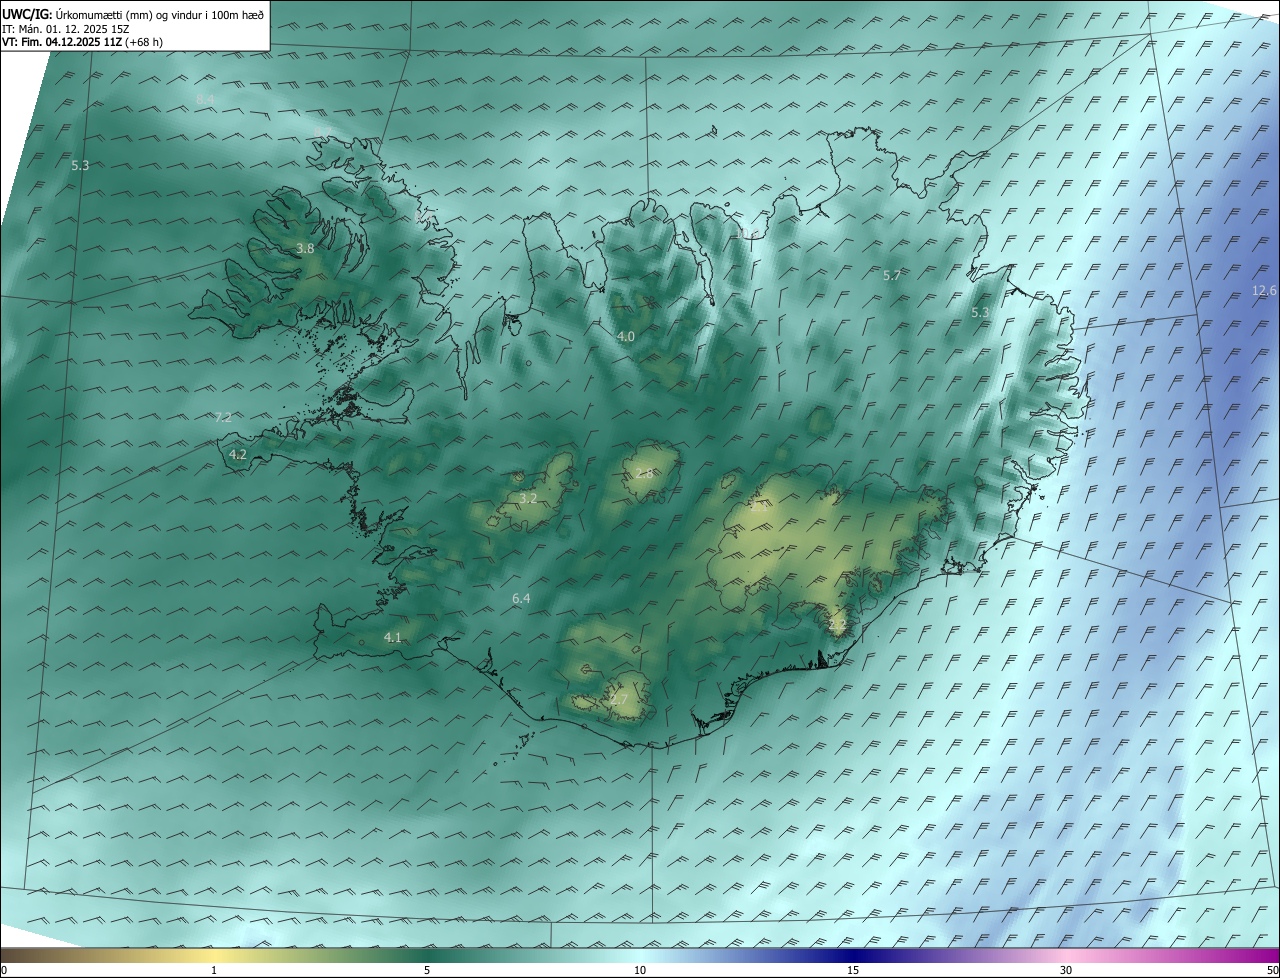
Task: Click the 2.8 value on the Hofsjökull glacier
Action: click(645, 474)
